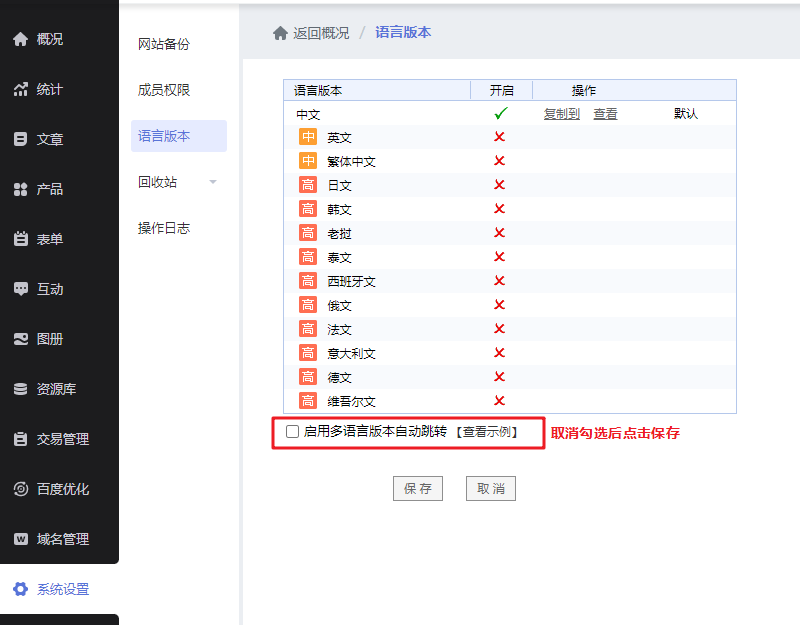
Task: Enable 韩文 via its red X
Action: click(499, 209)
